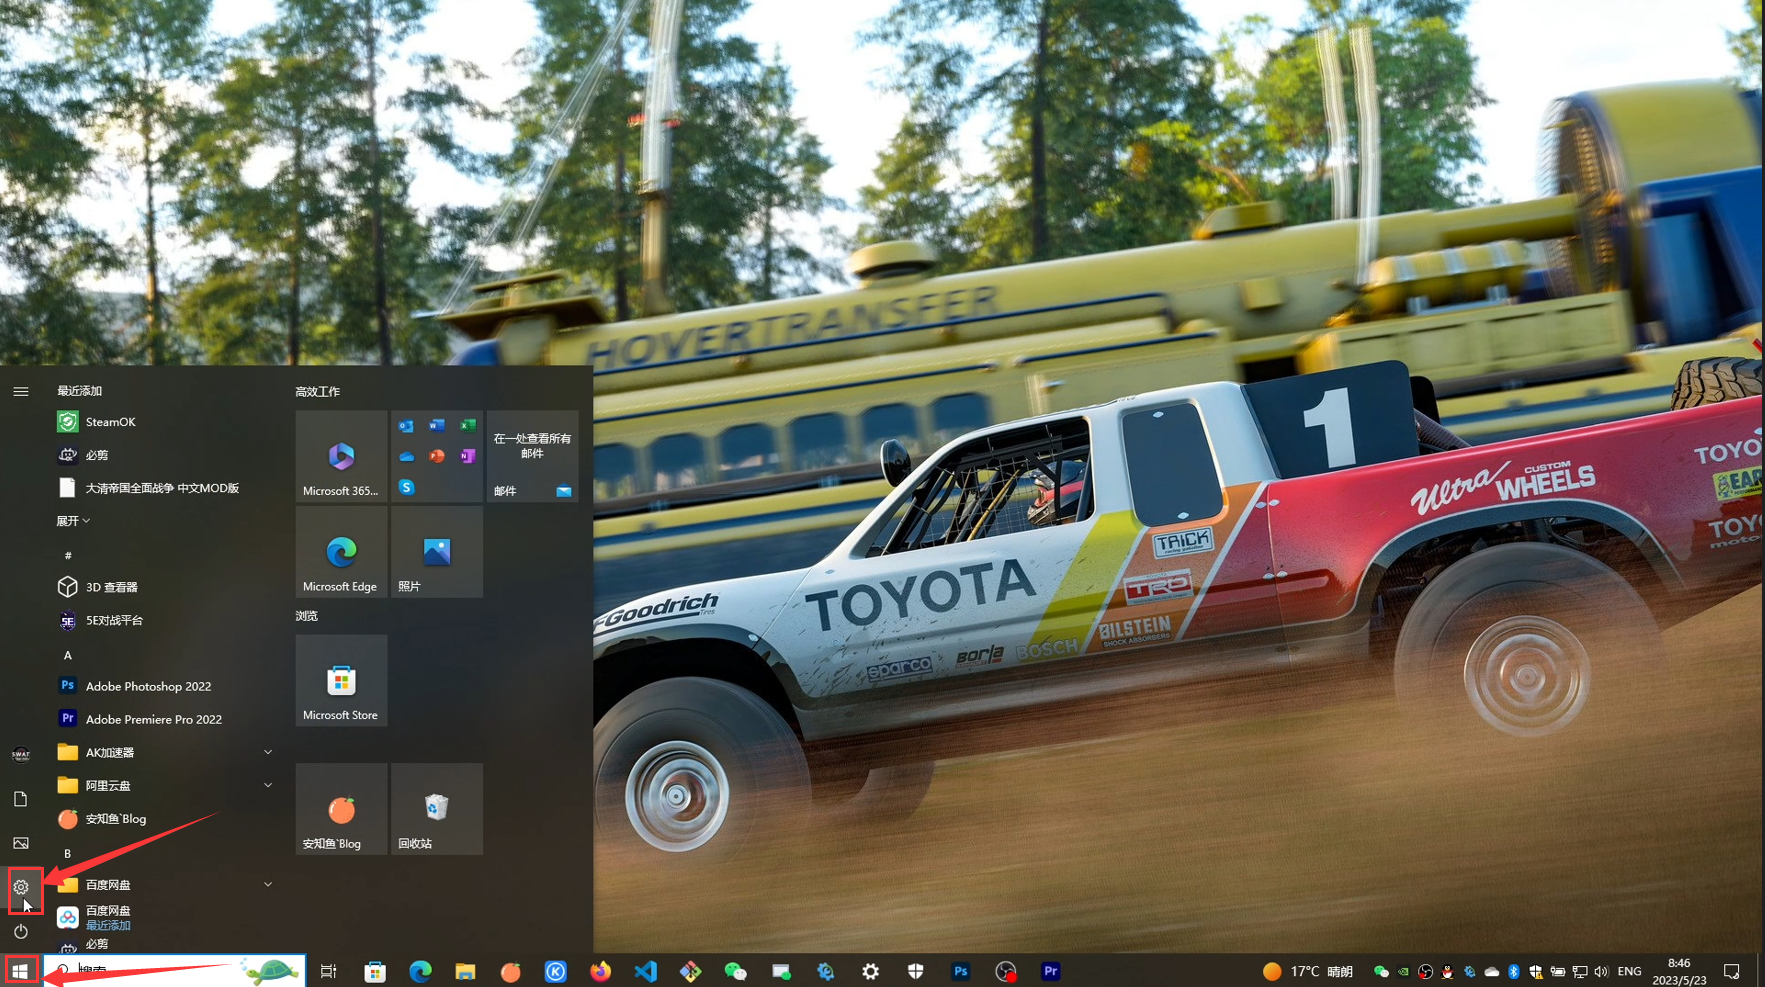The width and height of the screenshot is (1765, 987).
Task: Switch ENG input language indicator
Action: (1629, 971)
